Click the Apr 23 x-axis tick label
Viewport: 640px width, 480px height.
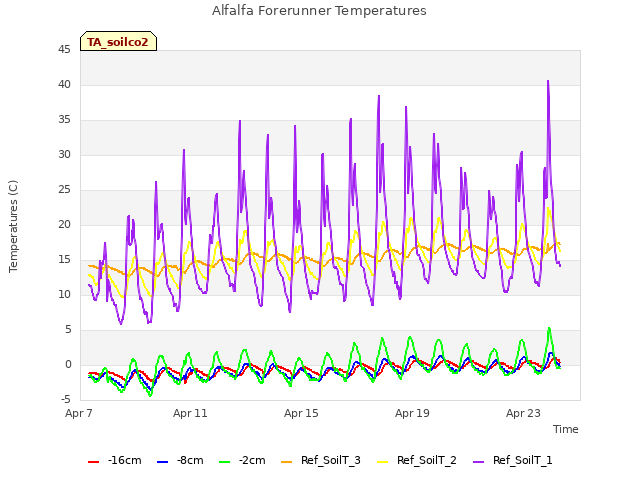[523, 413]
